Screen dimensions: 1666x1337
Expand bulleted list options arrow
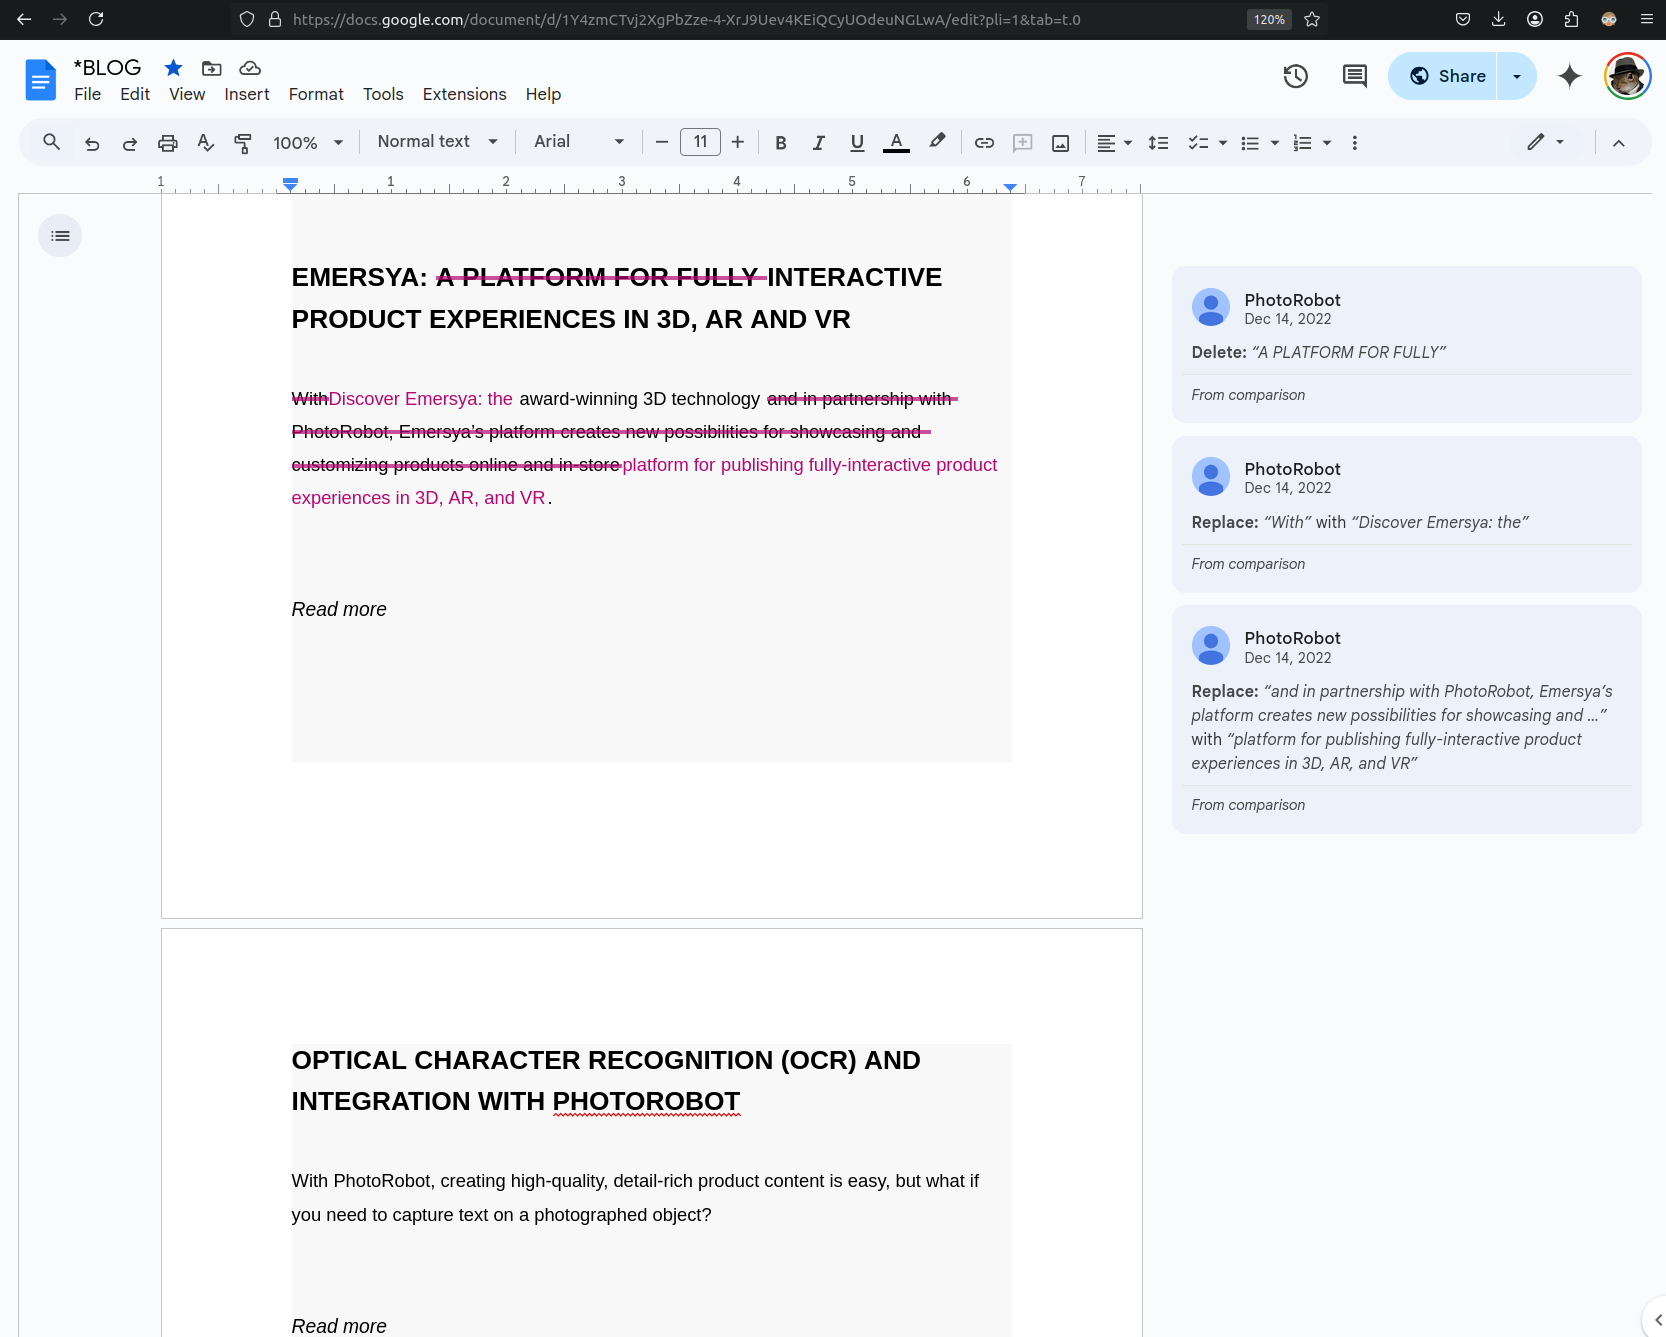point(1275,143)
